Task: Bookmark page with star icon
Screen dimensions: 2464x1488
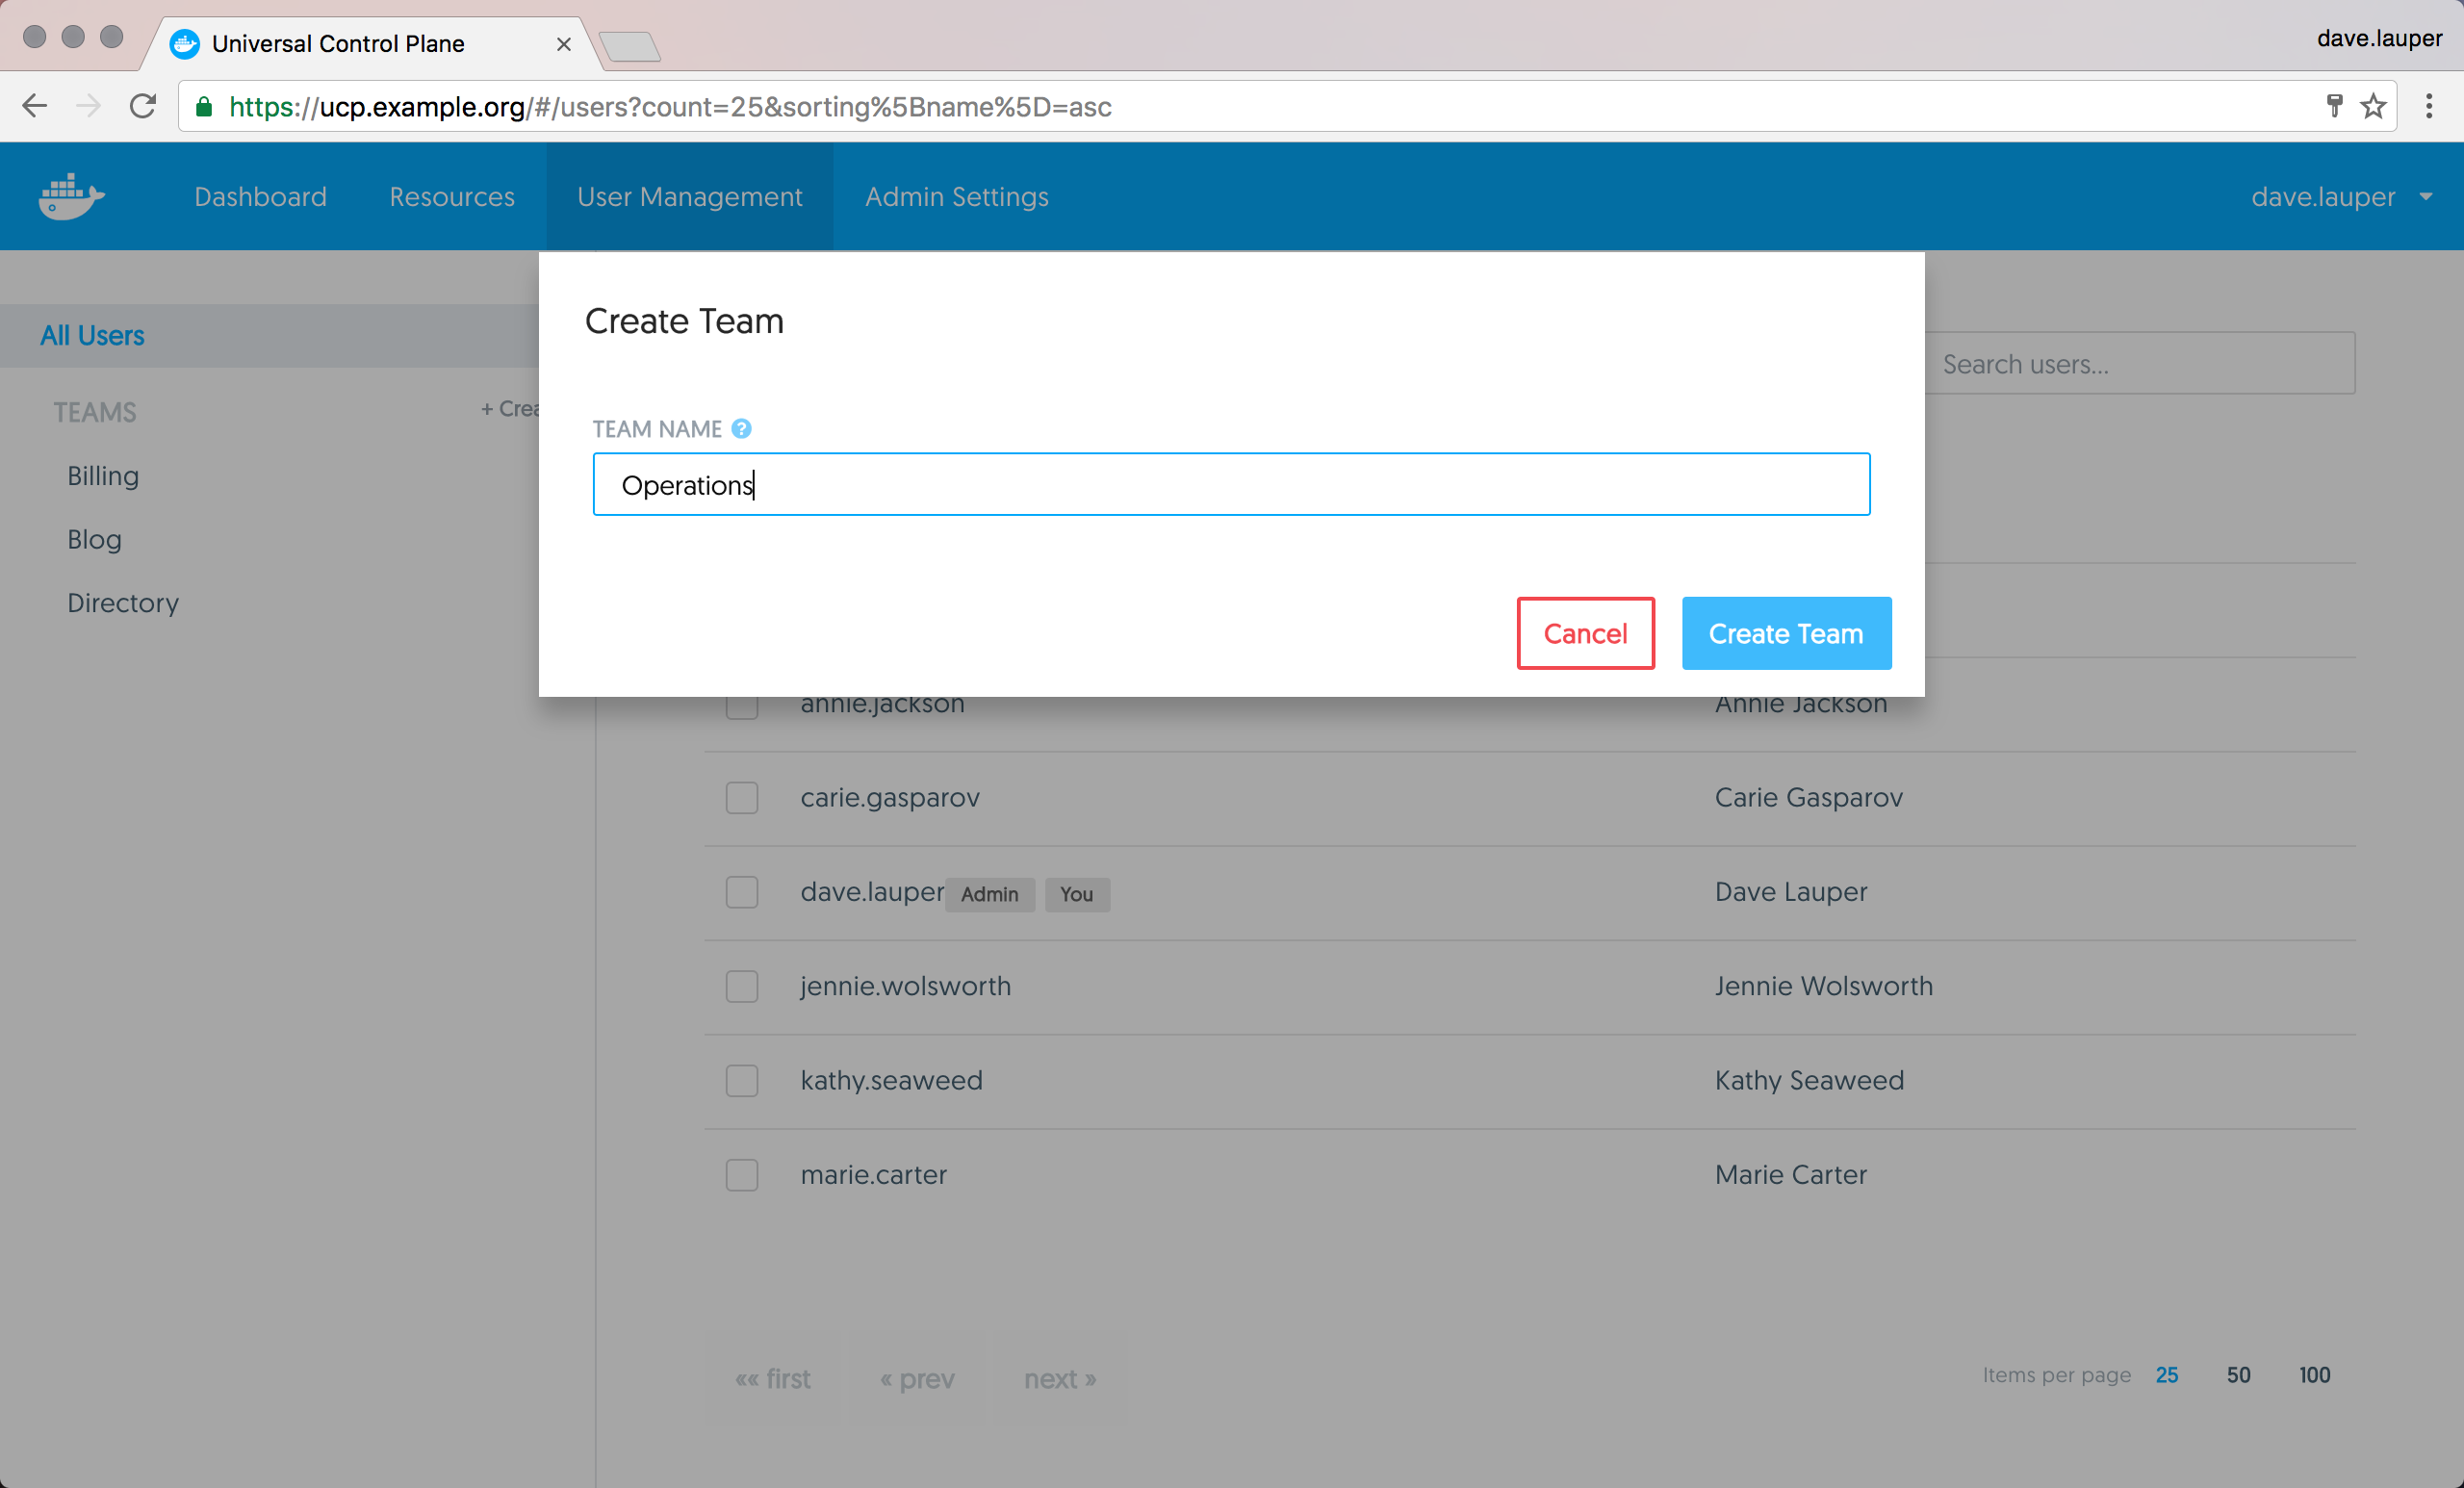Action: click(x=2373, y=106)
